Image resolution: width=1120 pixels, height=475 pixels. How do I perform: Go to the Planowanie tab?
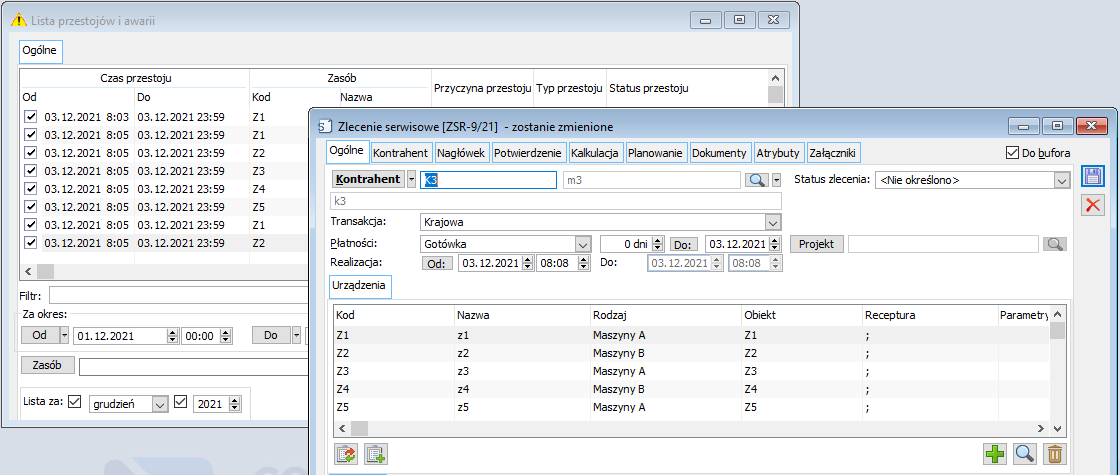click(656, 153)
